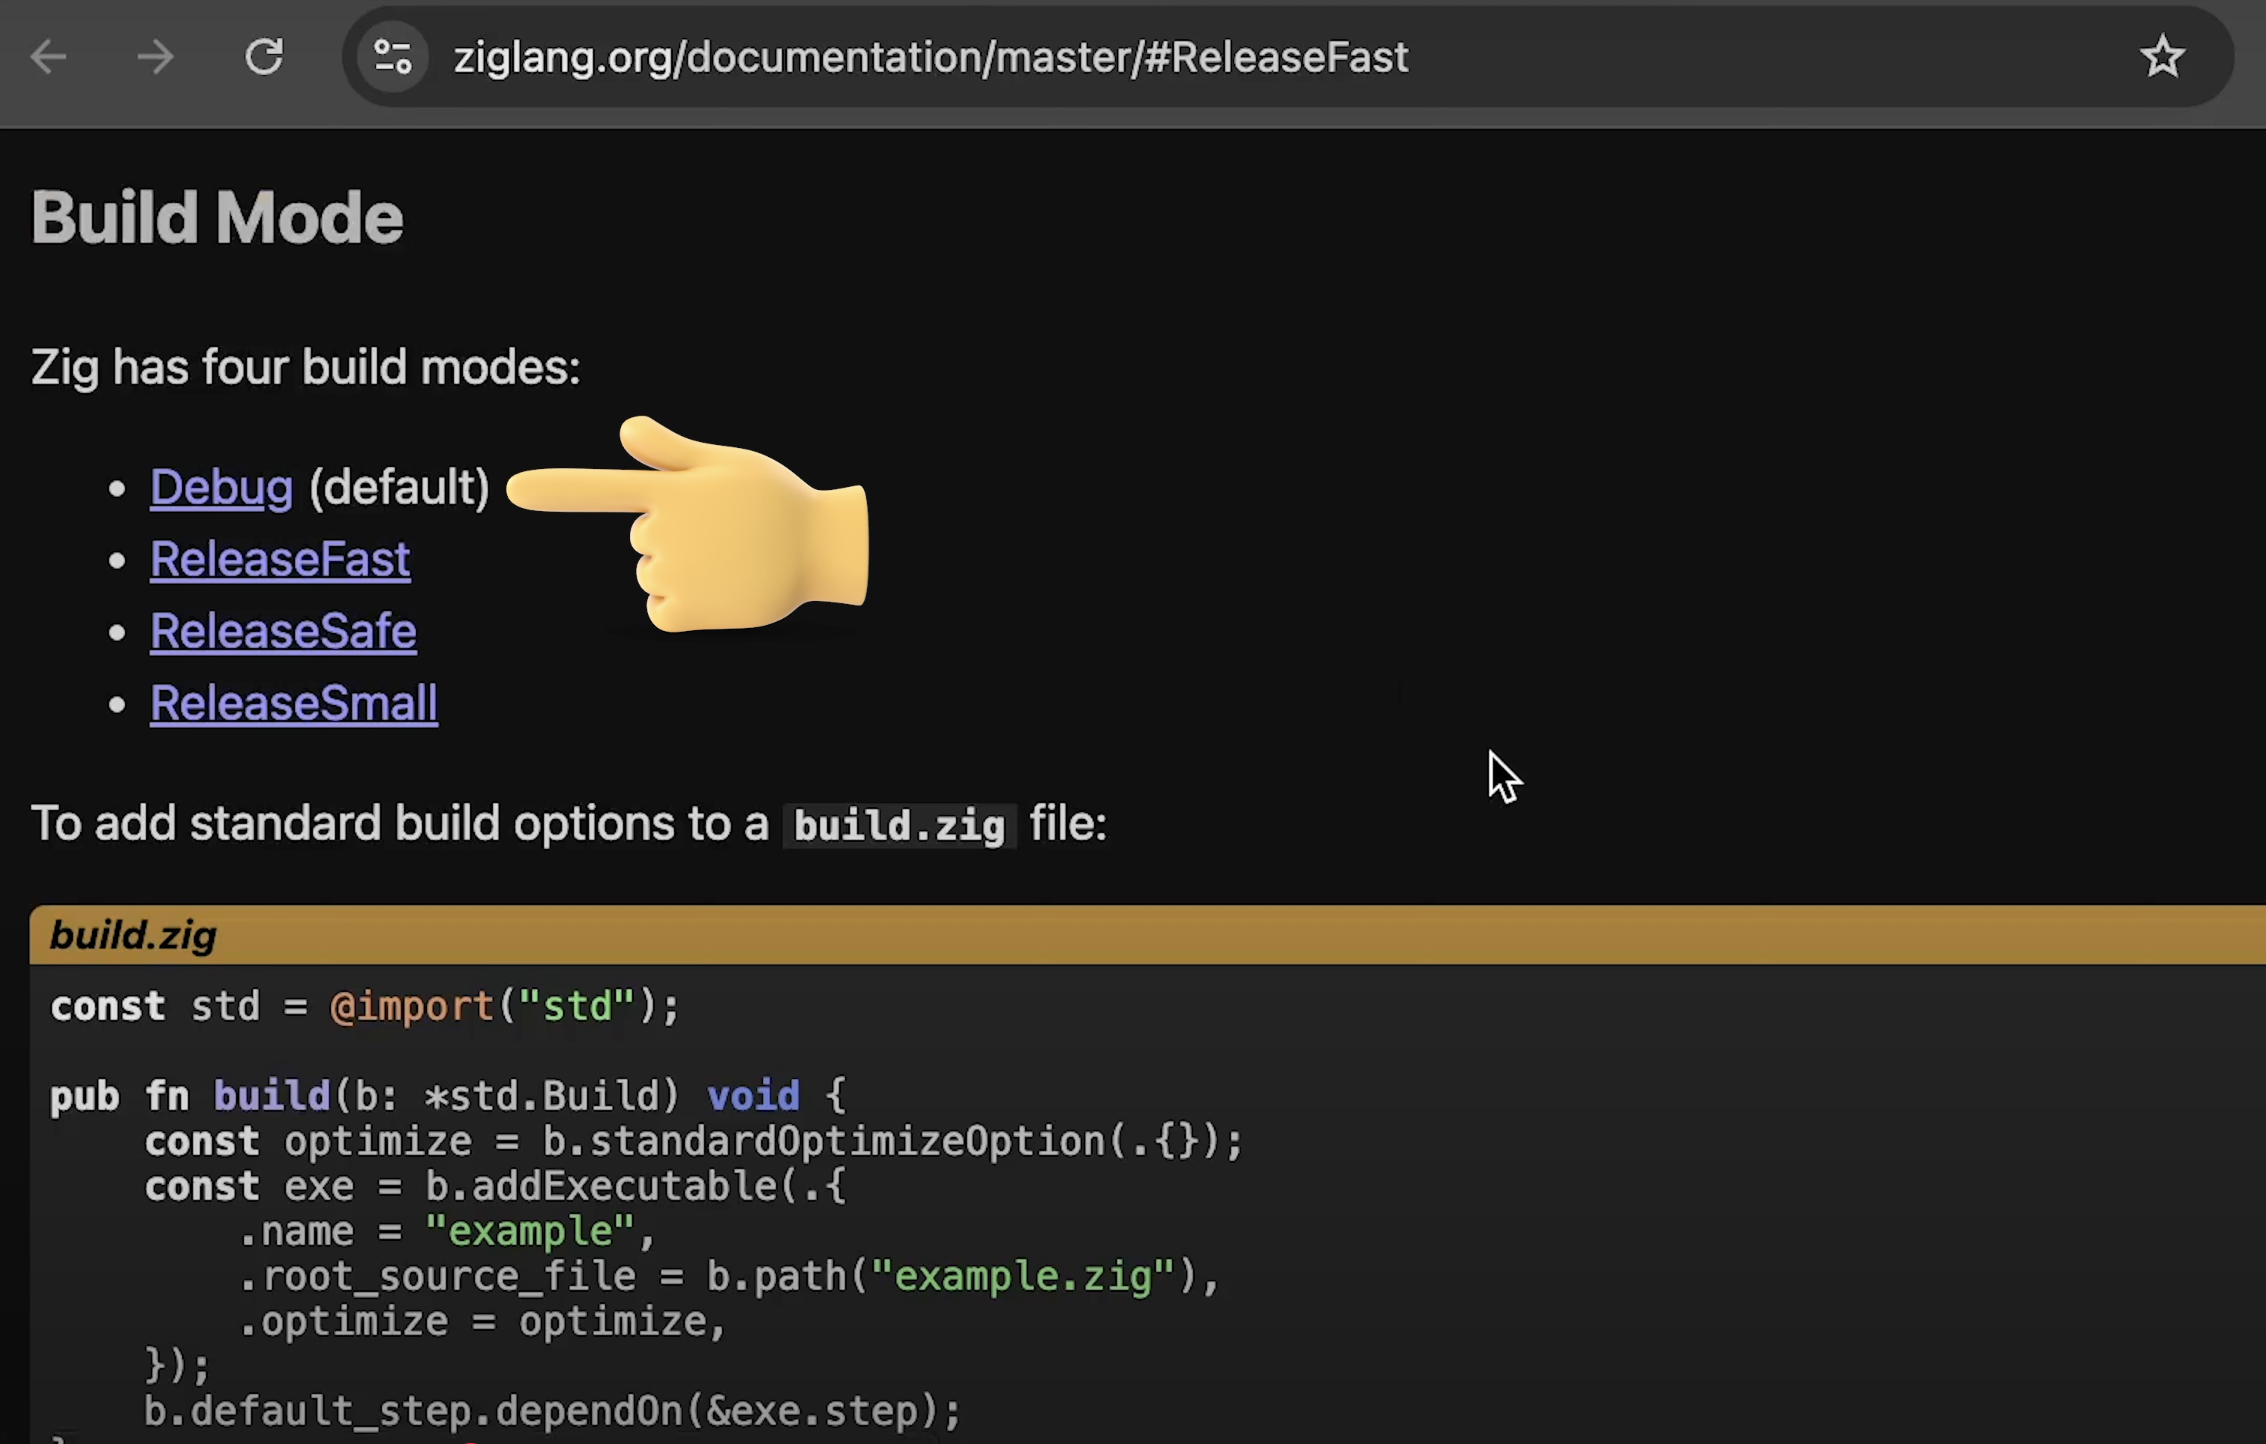Image resolution: width=2266 pixels, height=1444 pixels.
Task: Click the browser forward arrow
Action: 155,57
